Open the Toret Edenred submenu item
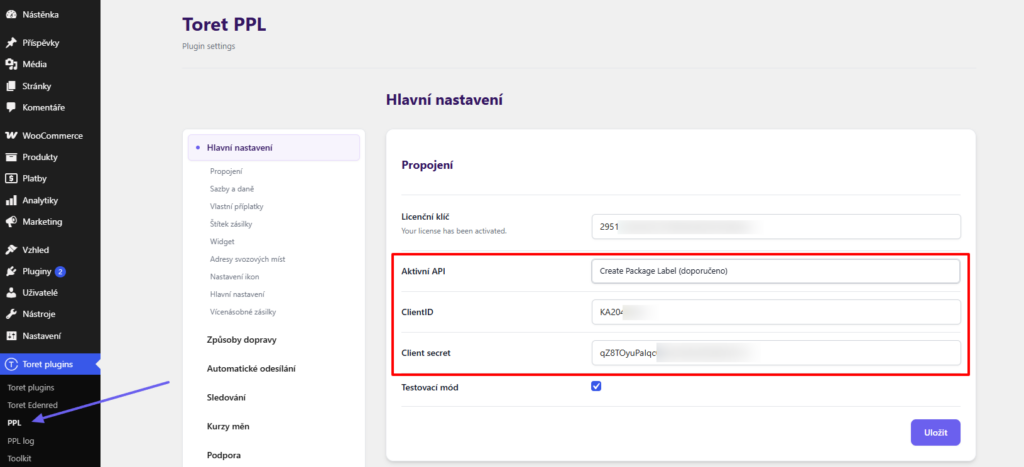This screenshot has width=1024, height=467. (x=32, y=405)
